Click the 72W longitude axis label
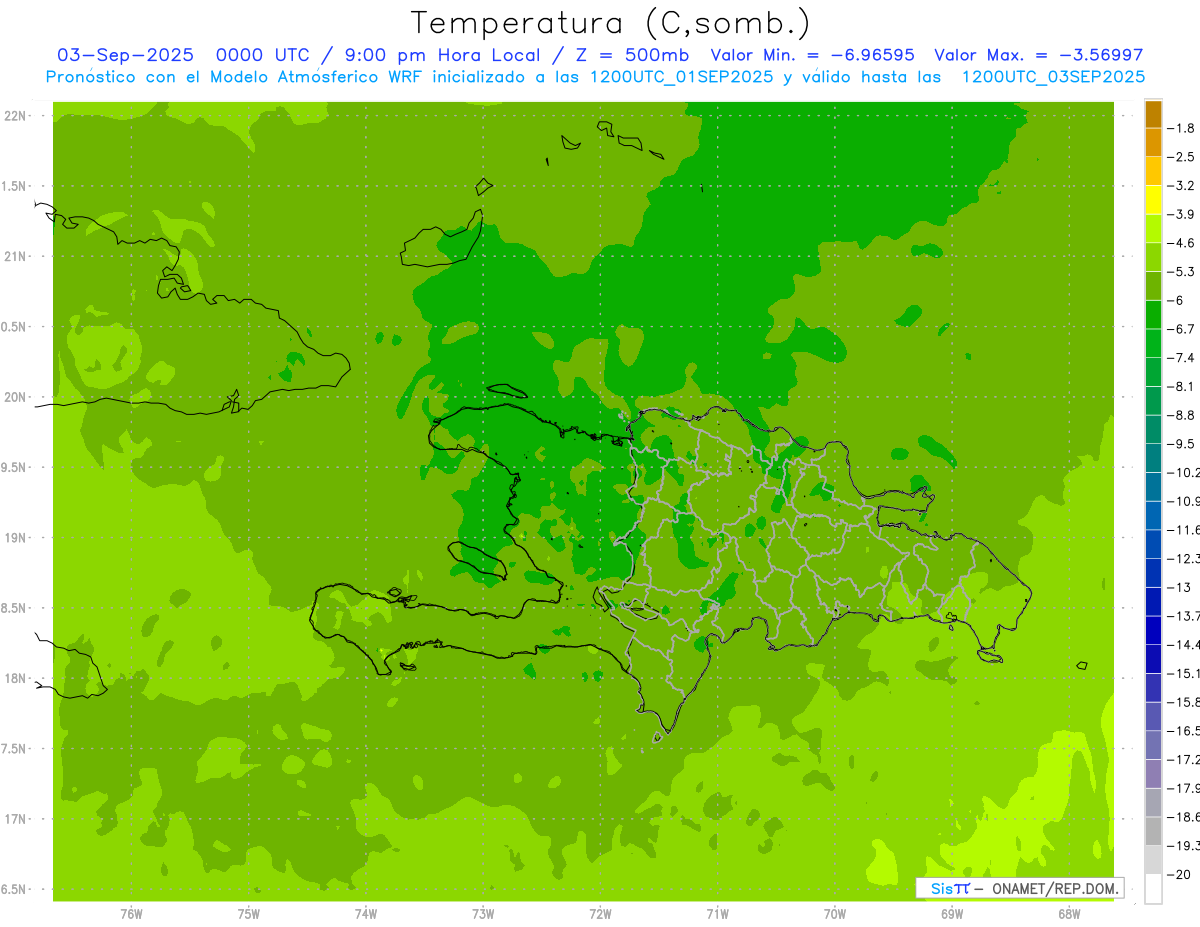 (600, 914)
